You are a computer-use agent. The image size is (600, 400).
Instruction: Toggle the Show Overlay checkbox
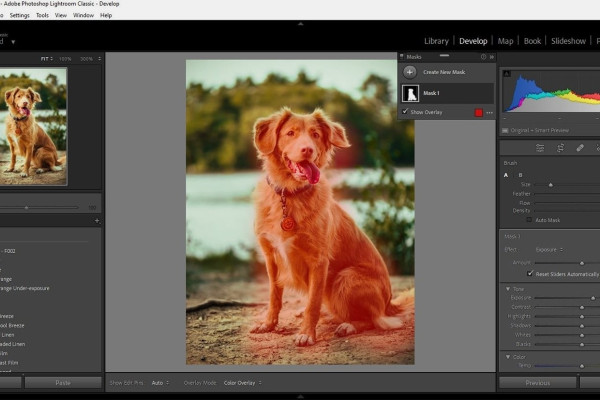pyautogui.click(x=405, y=111)
